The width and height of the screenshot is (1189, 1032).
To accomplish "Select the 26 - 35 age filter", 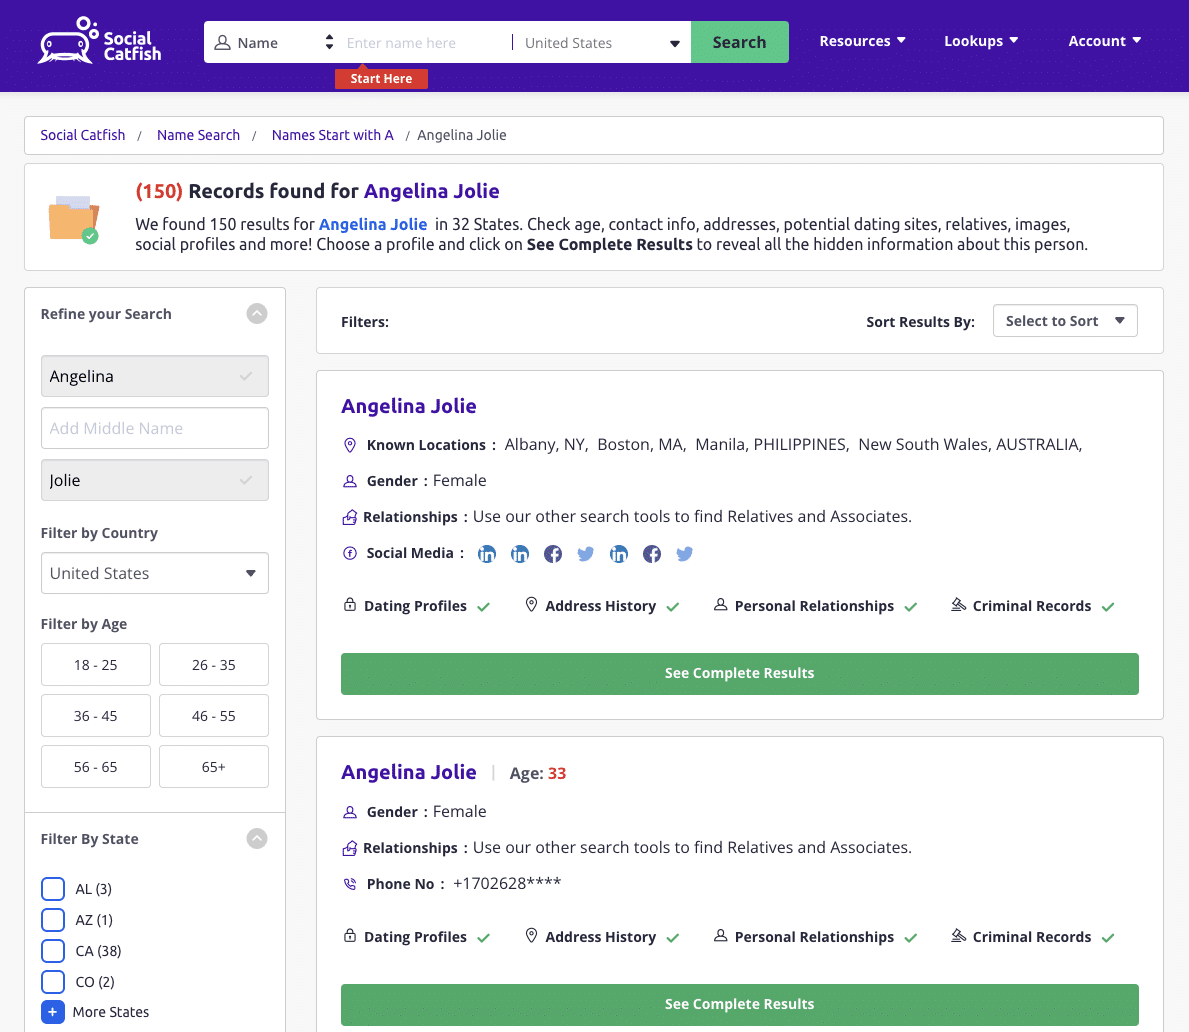I will [214, 665].
